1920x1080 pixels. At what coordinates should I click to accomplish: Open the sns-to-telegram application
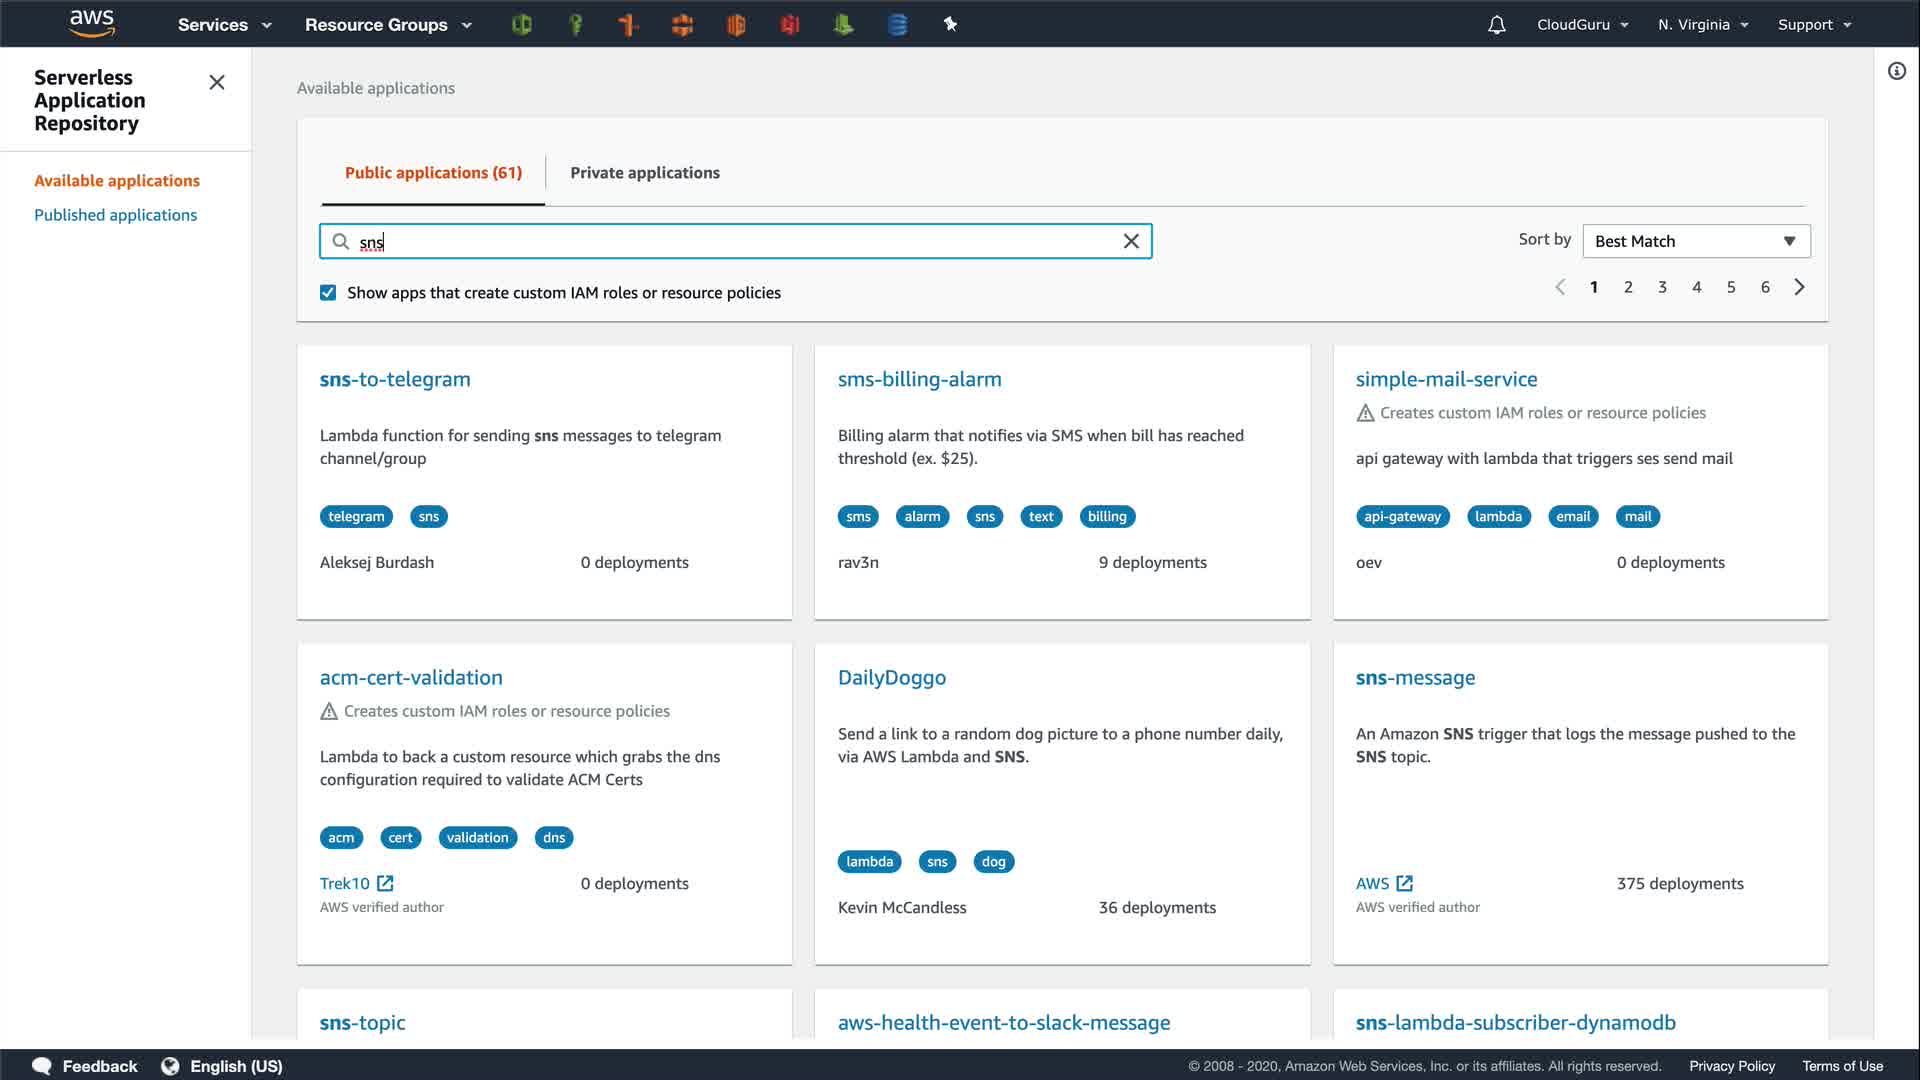point(395,379)
